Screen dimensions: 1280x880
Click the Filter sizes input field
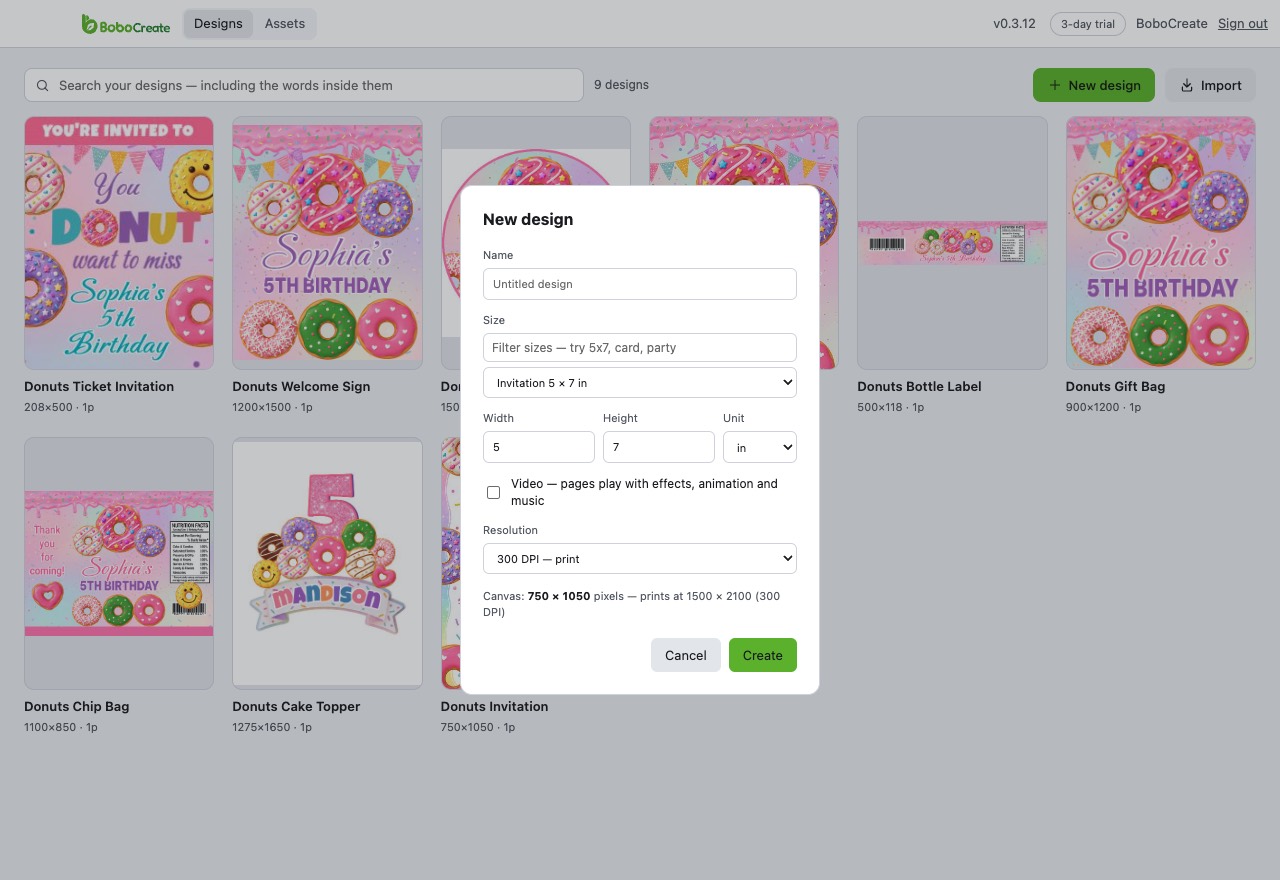(x=640, y=348)
